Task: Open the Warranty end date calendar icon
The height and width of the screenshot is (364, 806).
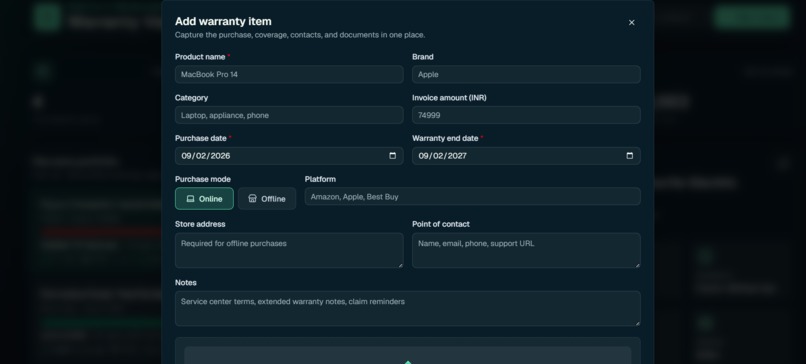Action: (x=630, y=156)
